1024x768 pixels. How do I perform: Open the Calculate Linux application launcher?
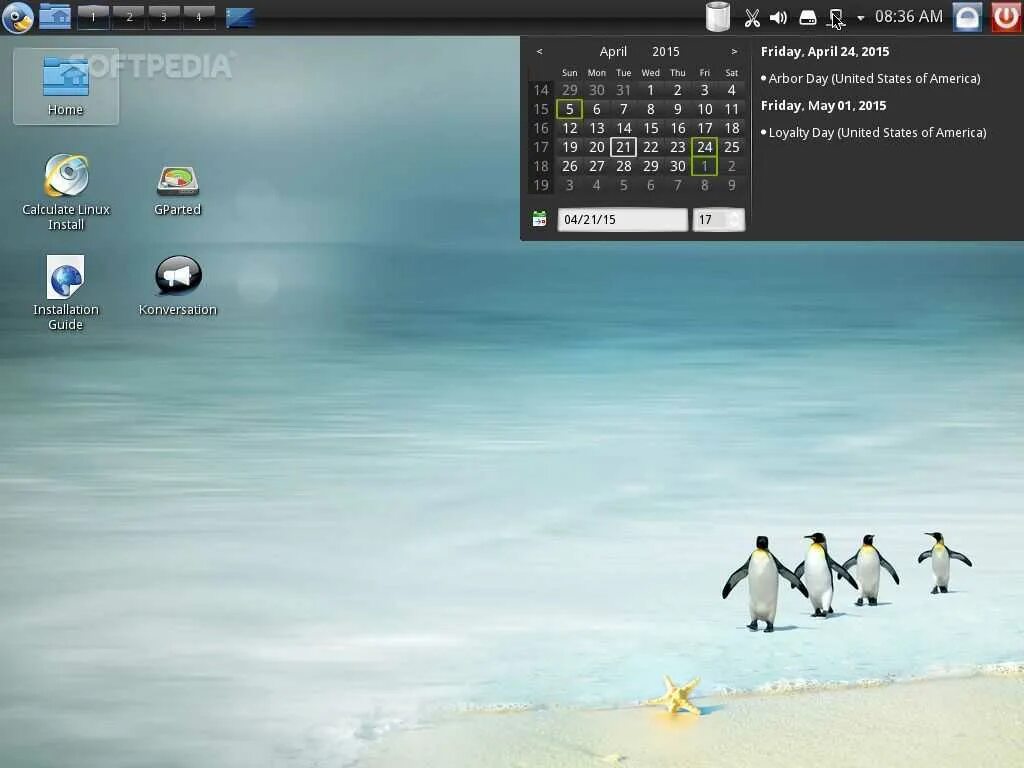(x=18, y=17)
